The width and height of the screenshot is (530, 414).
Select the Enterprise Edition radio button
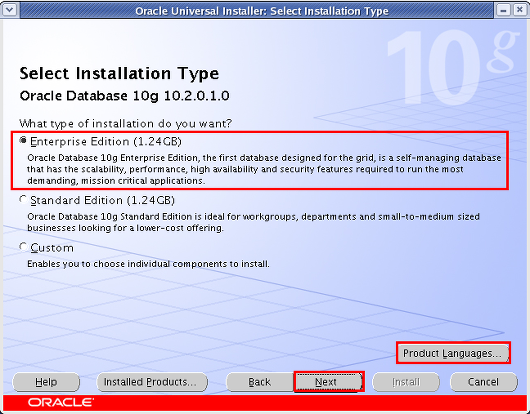tap(23, 140)
